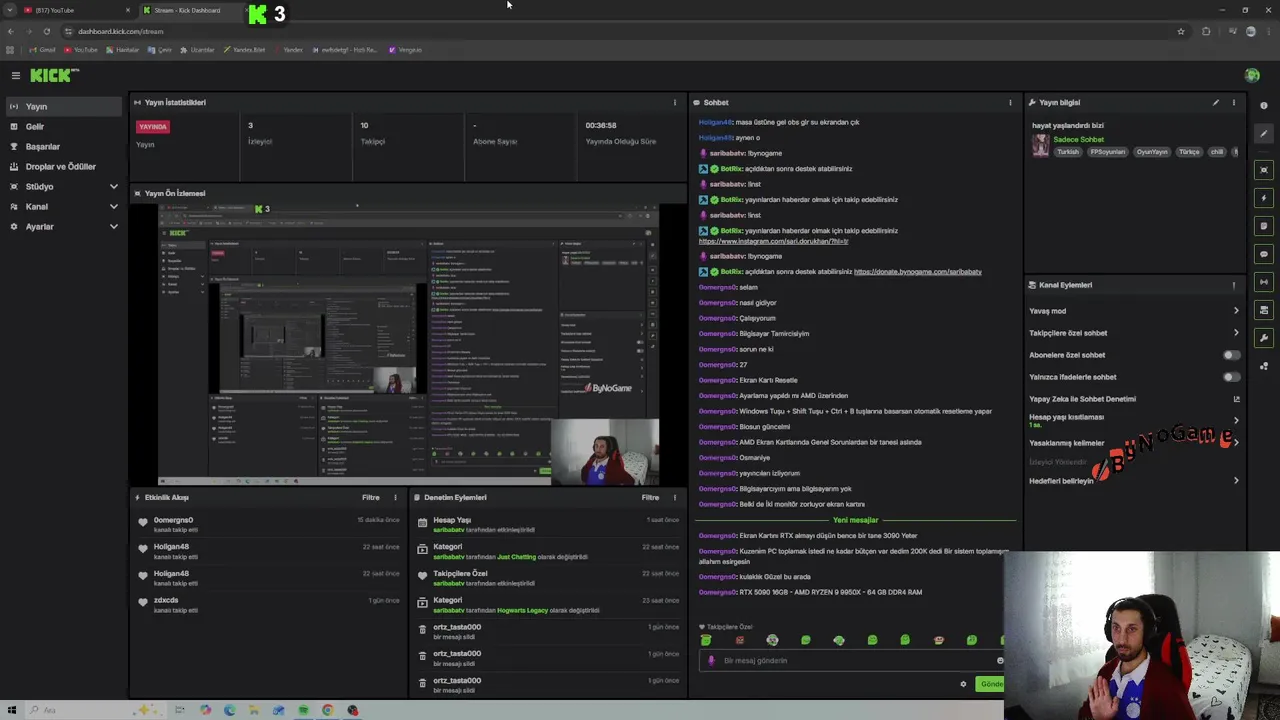The image size is (1280, 720).
Task: Click the chat bubble icon in the right sidebar
Action: pyautogui.click(x=1264, y=254)
